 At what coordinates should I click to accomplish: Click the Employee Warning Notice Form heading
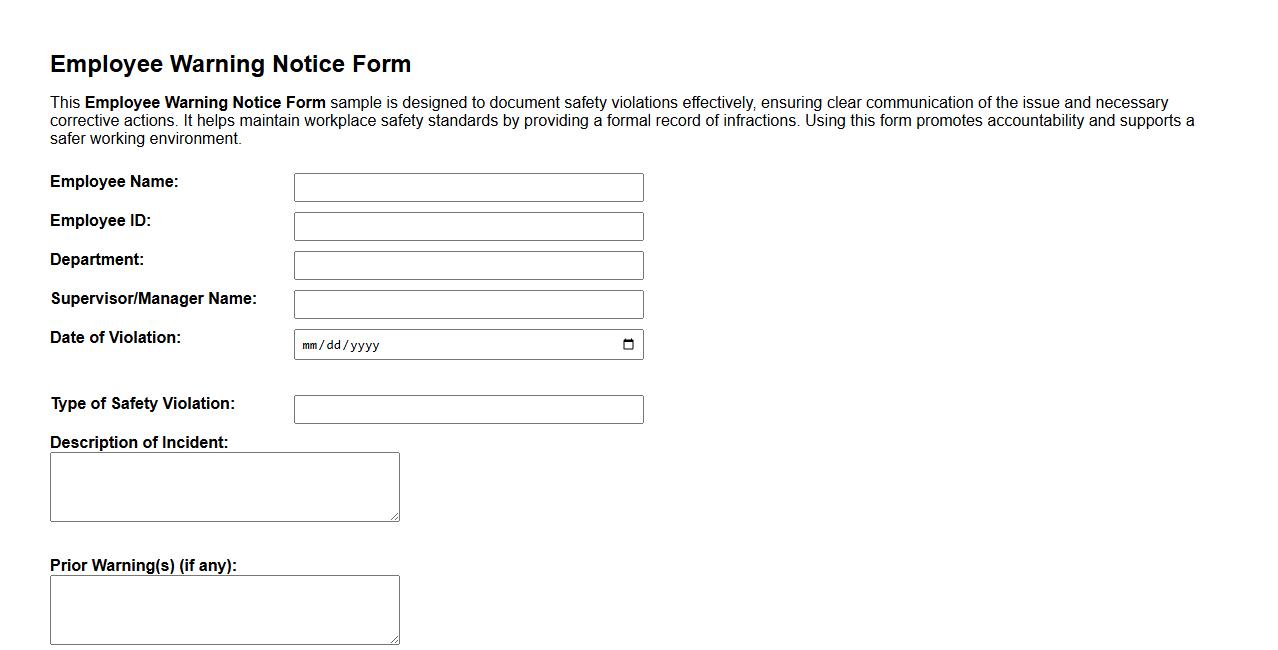(x=230, y=63)
